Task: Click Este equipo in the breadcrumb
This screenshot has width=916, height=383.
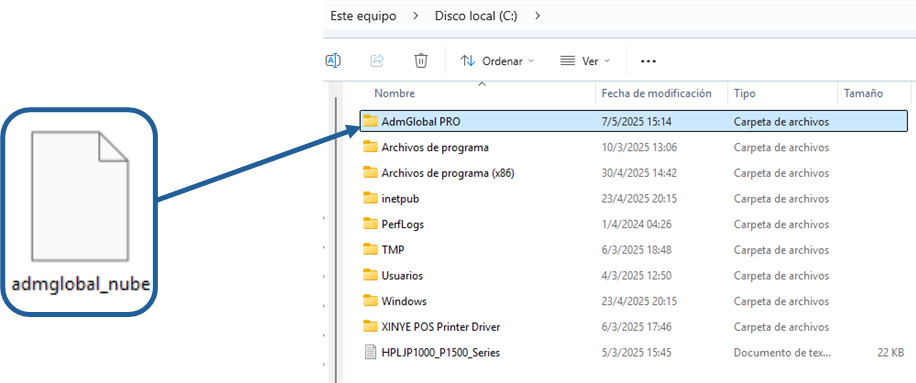Action: coord(363,16)
